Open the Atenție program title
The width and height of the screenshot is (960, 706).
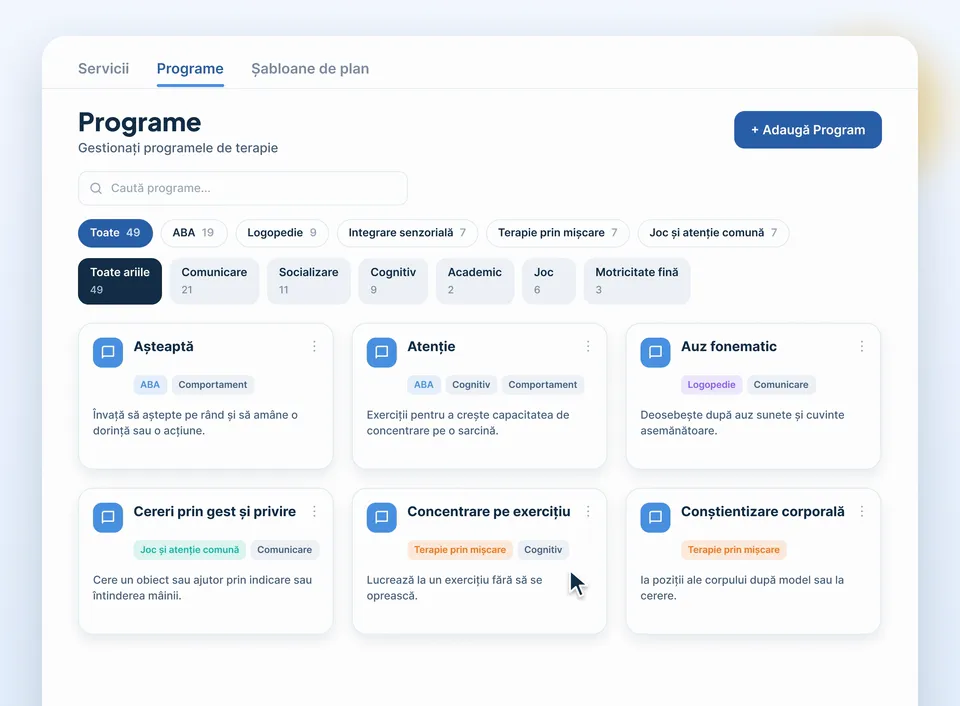coord(431,347)
